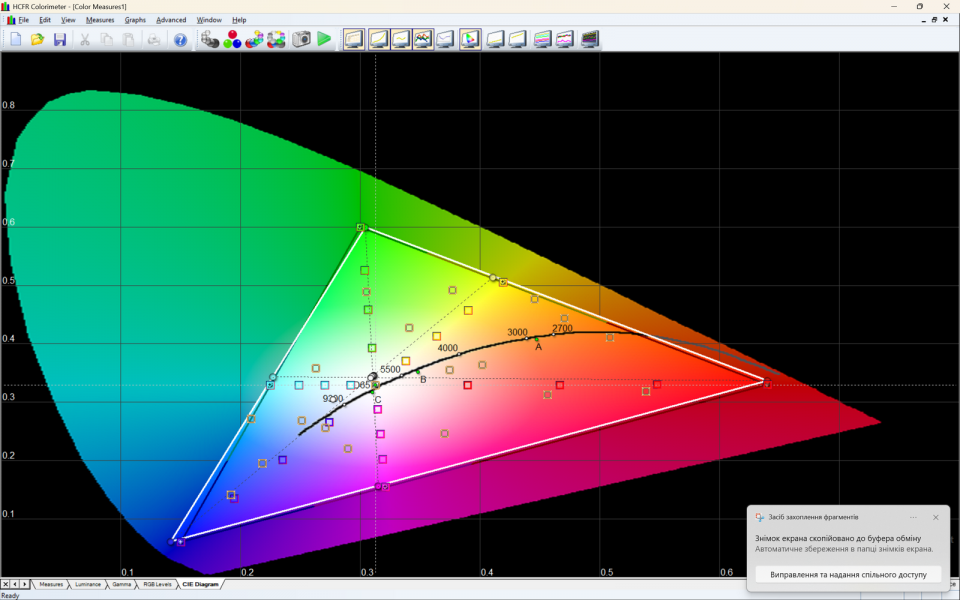Viewport: 960px width, 600px height.
Task: Save using the blue floppy disk icon
Action: click(x=60, y=39)
